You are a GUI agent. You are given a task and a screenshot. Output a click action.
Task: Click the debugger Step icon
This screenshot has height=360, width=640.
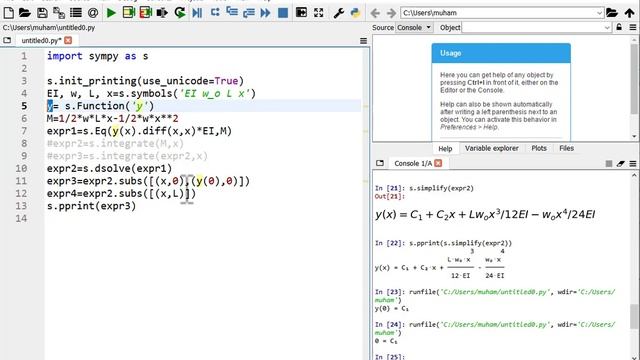tap(215, 13)
